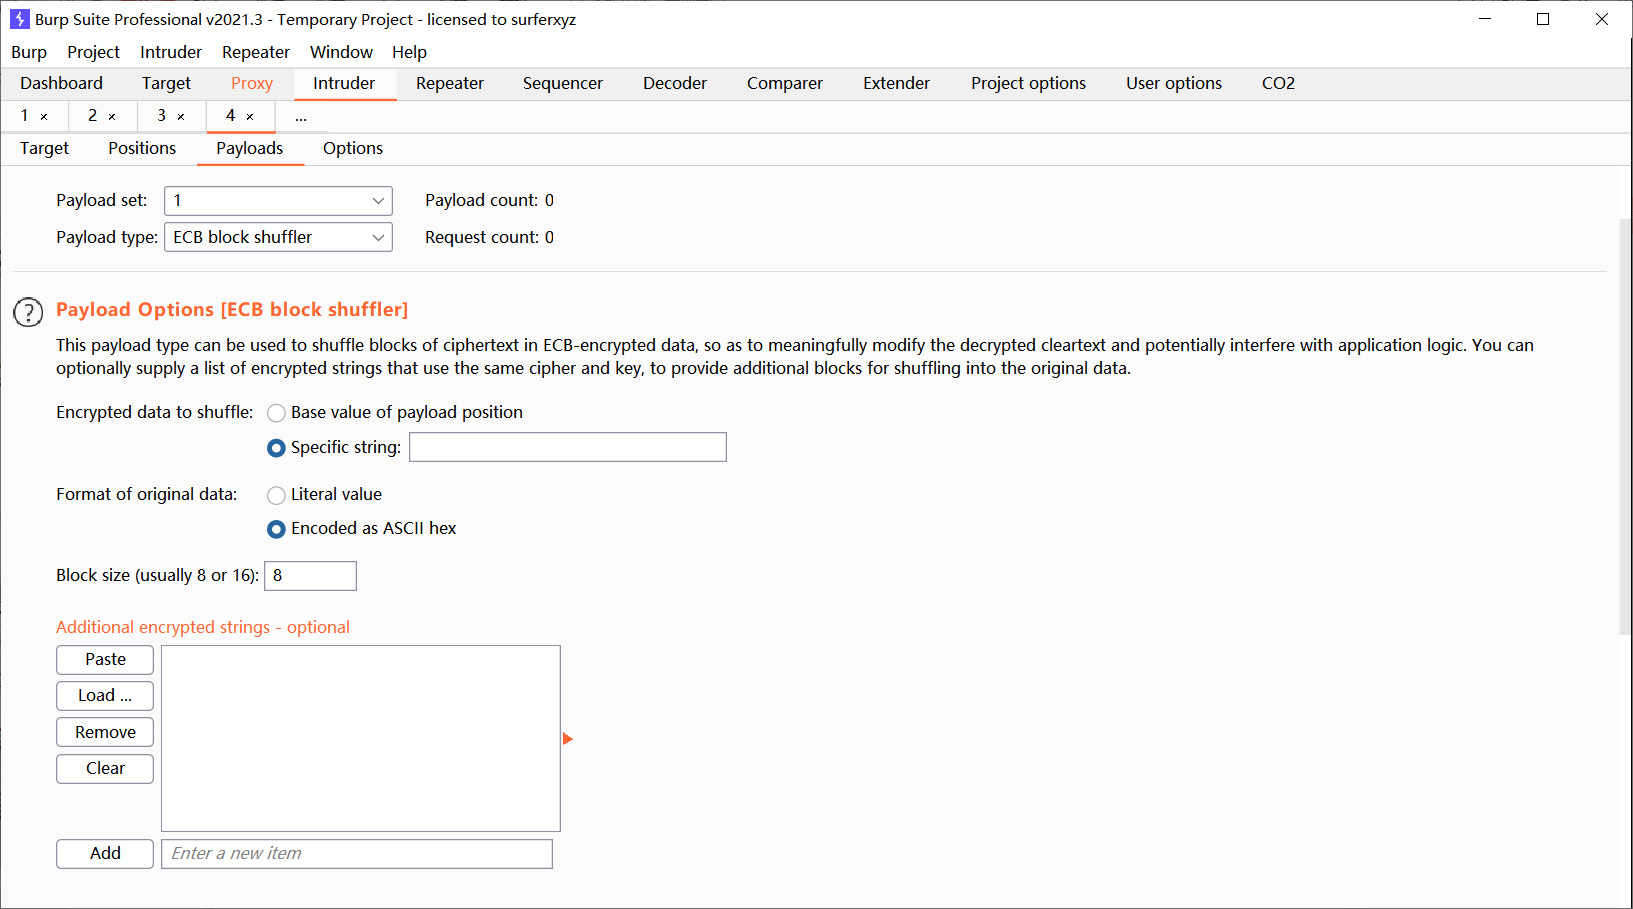The width and height of the screenshot is (1633, 909).
Task: Click the Burp Suite logo icon in title bar
Action: [x=19, y=19]
